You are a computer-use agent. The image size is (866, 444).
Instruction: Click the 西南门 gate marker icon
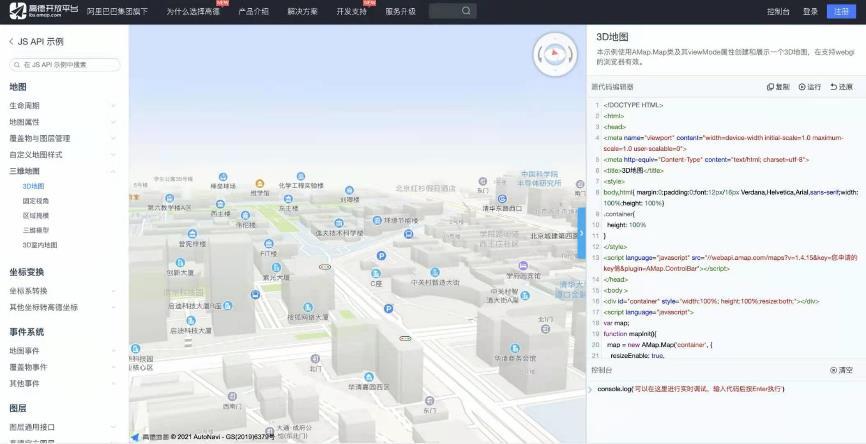point(232,396)
